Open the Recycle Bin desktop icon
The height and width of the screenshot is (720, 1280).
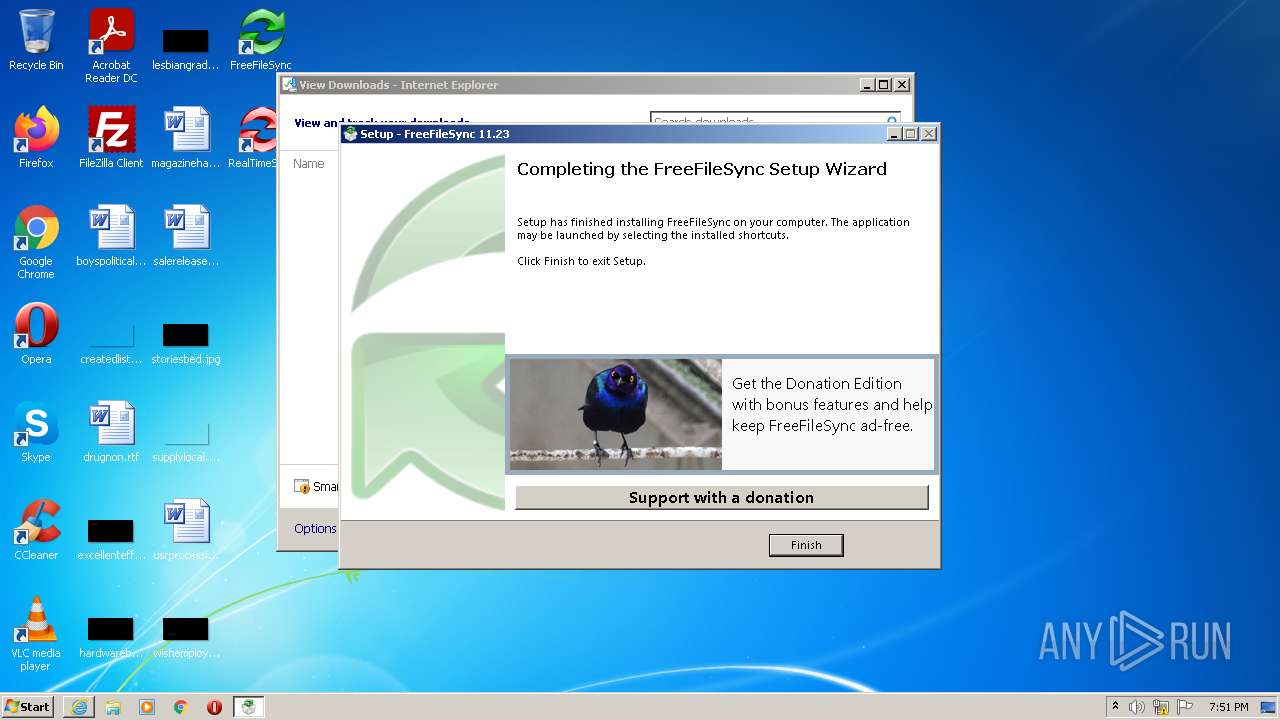point(36,40)
